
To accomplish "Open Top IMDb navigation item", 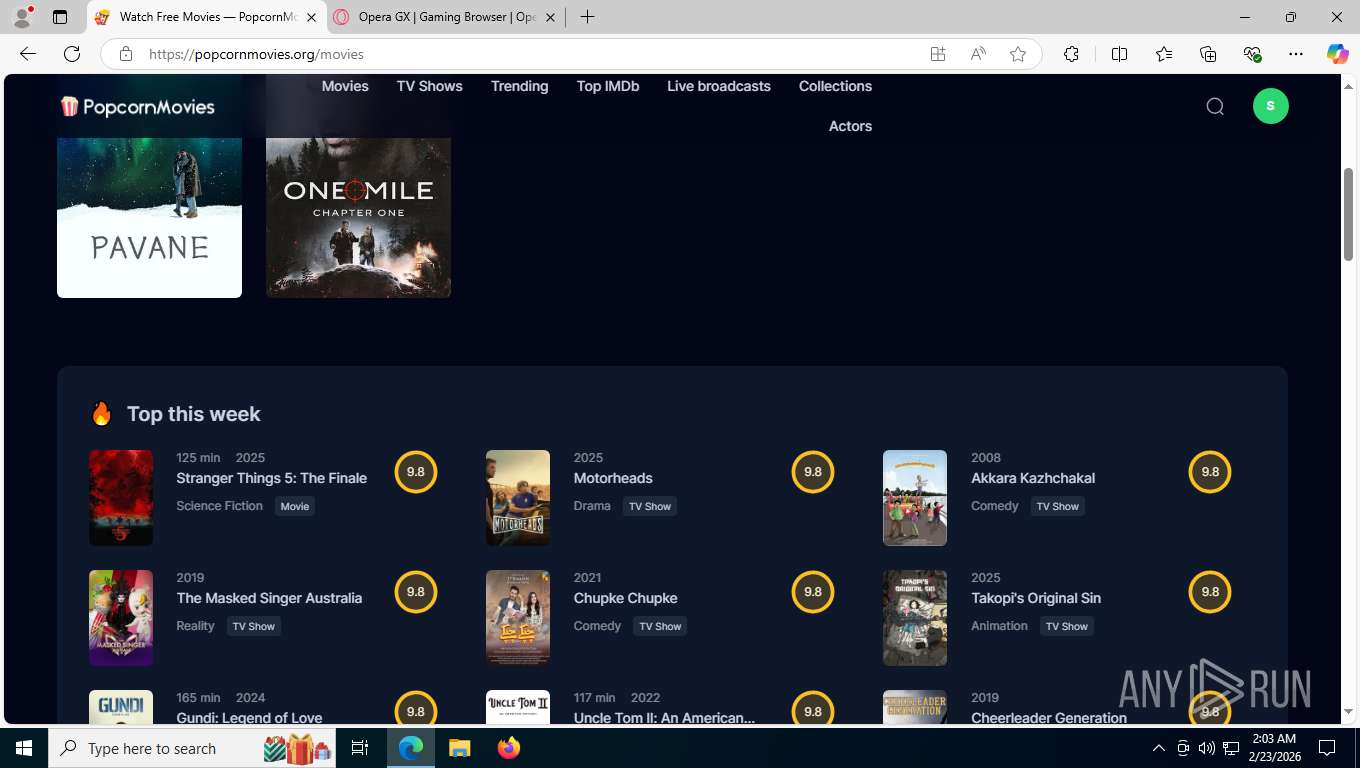I will pyautogui.click(x=608, y=86).
